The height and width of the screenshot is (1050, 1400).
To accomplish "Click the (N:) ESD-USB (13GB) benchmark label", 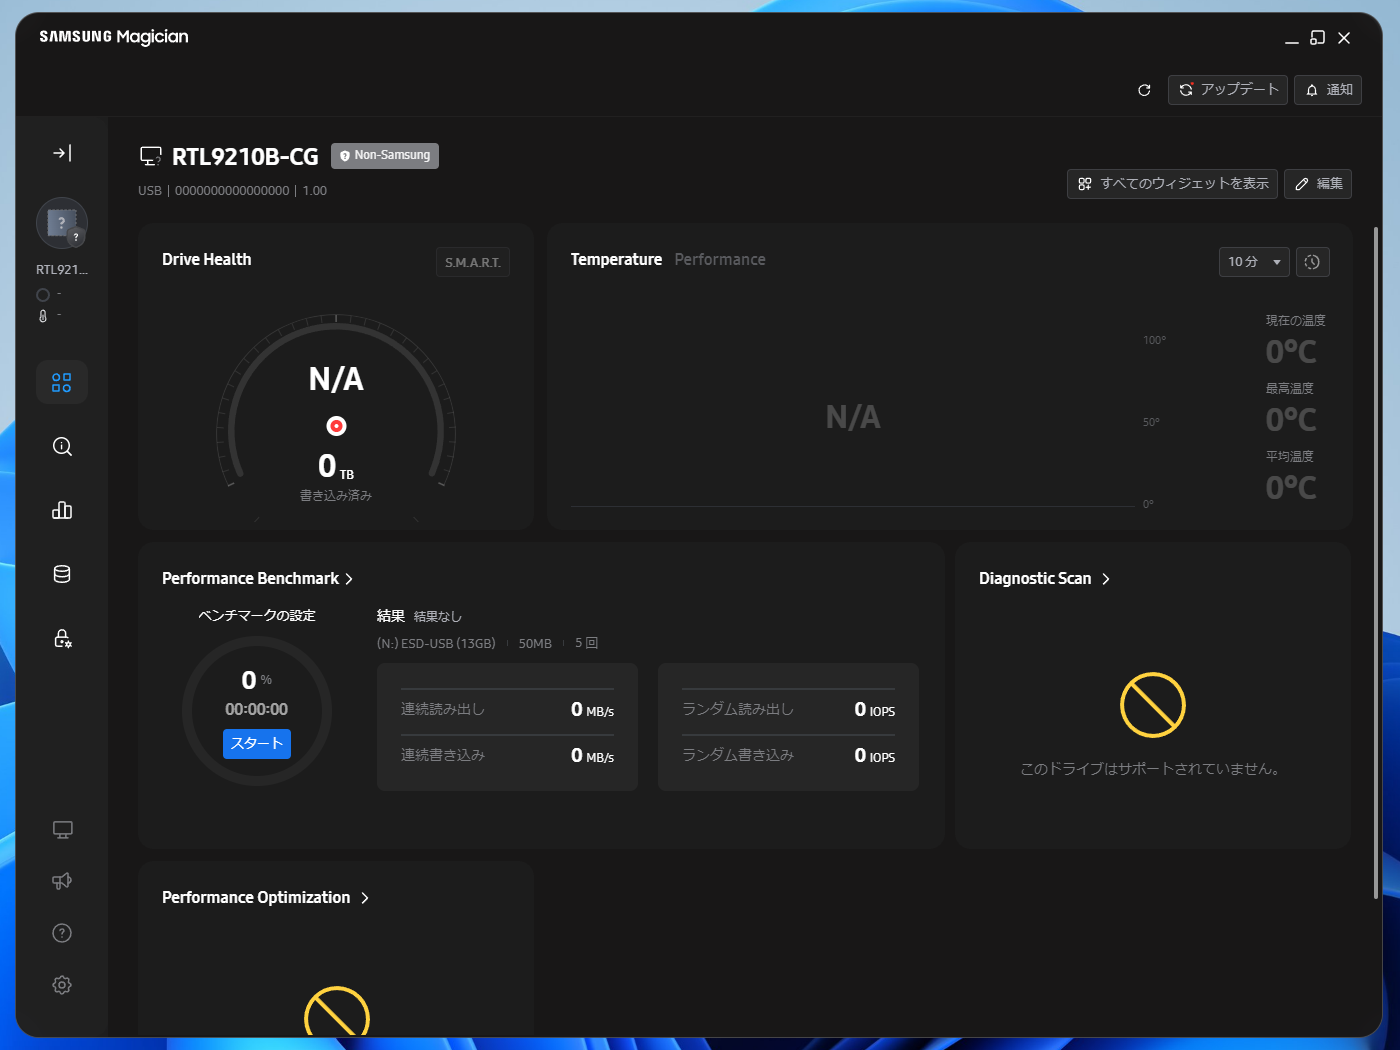I will (436, 644).
